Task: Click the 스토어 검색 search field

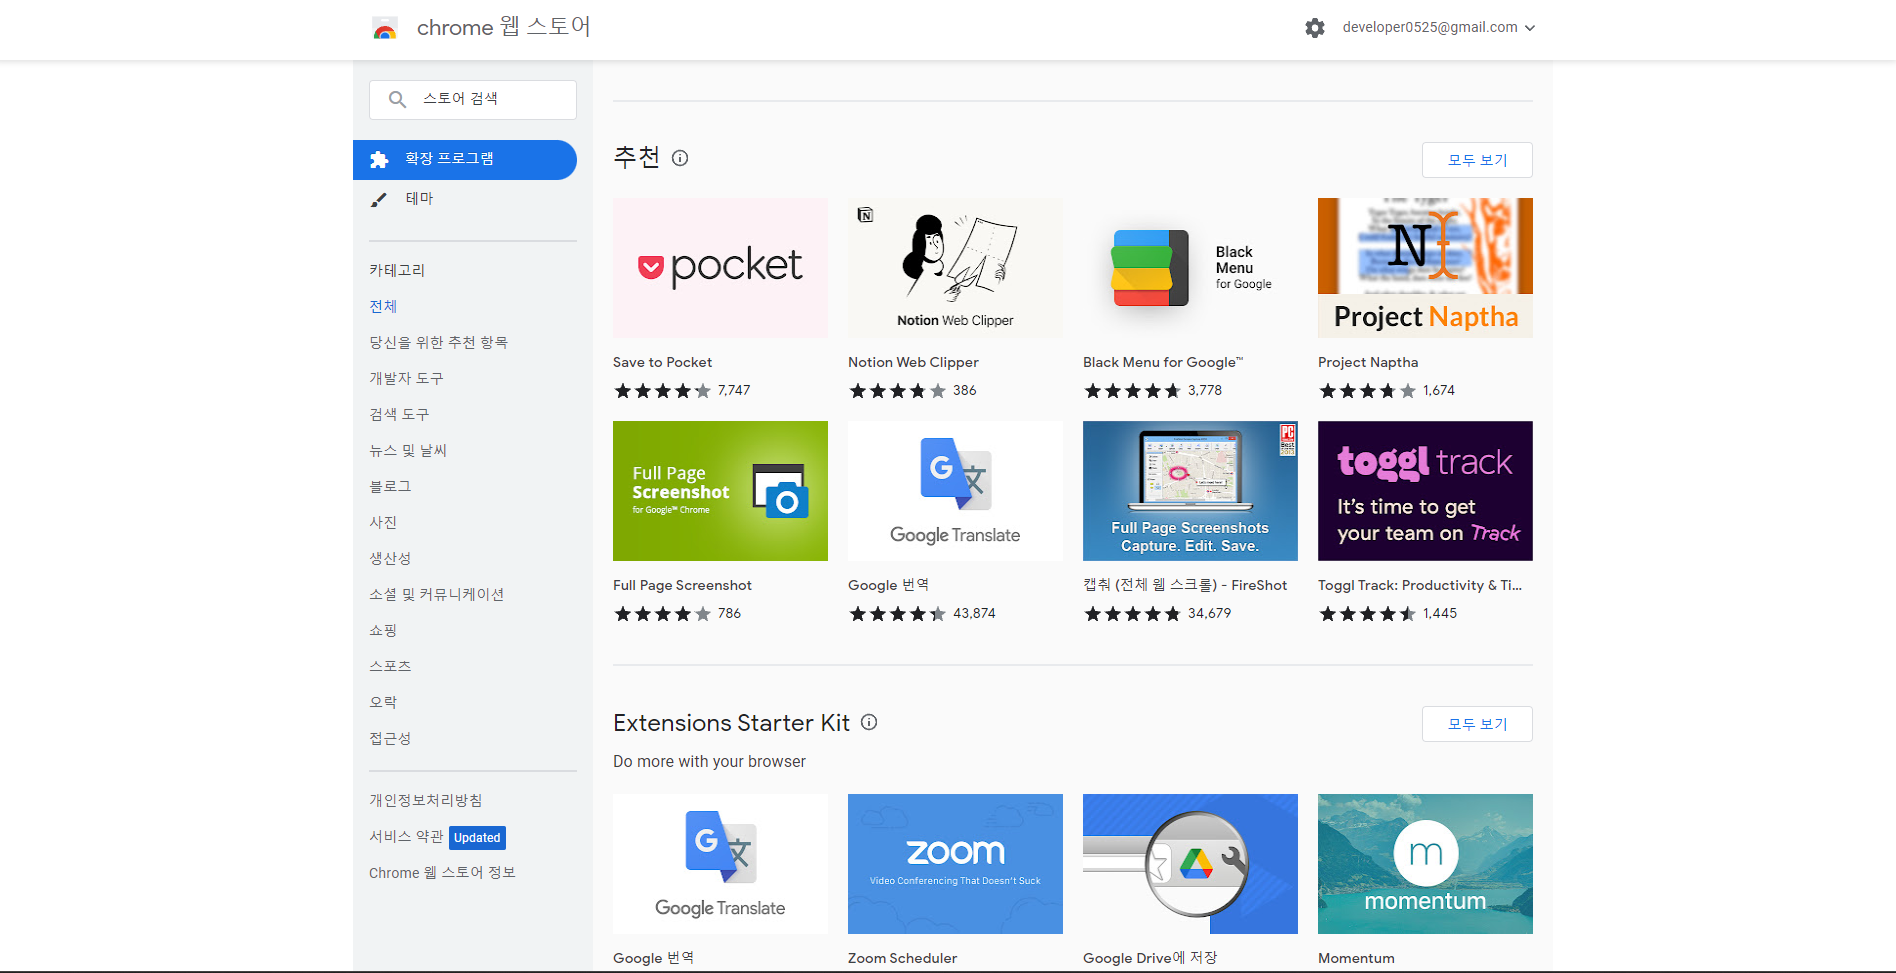Action: click(473, 99)
